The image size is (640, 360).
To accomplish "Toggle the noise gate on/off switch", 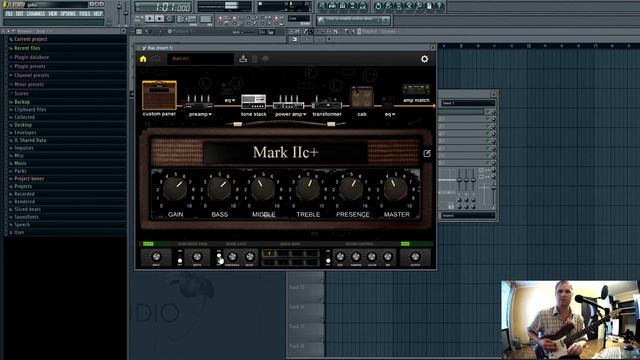I will (219, 258).
